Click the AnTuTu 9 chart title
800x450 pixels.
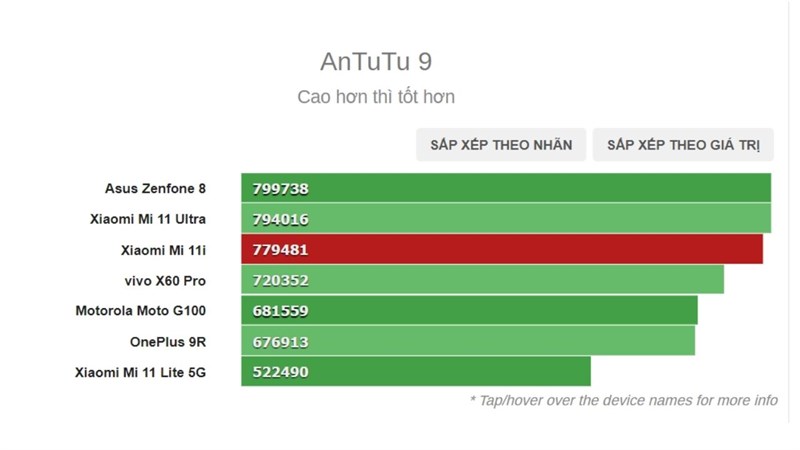pos(376,62)
